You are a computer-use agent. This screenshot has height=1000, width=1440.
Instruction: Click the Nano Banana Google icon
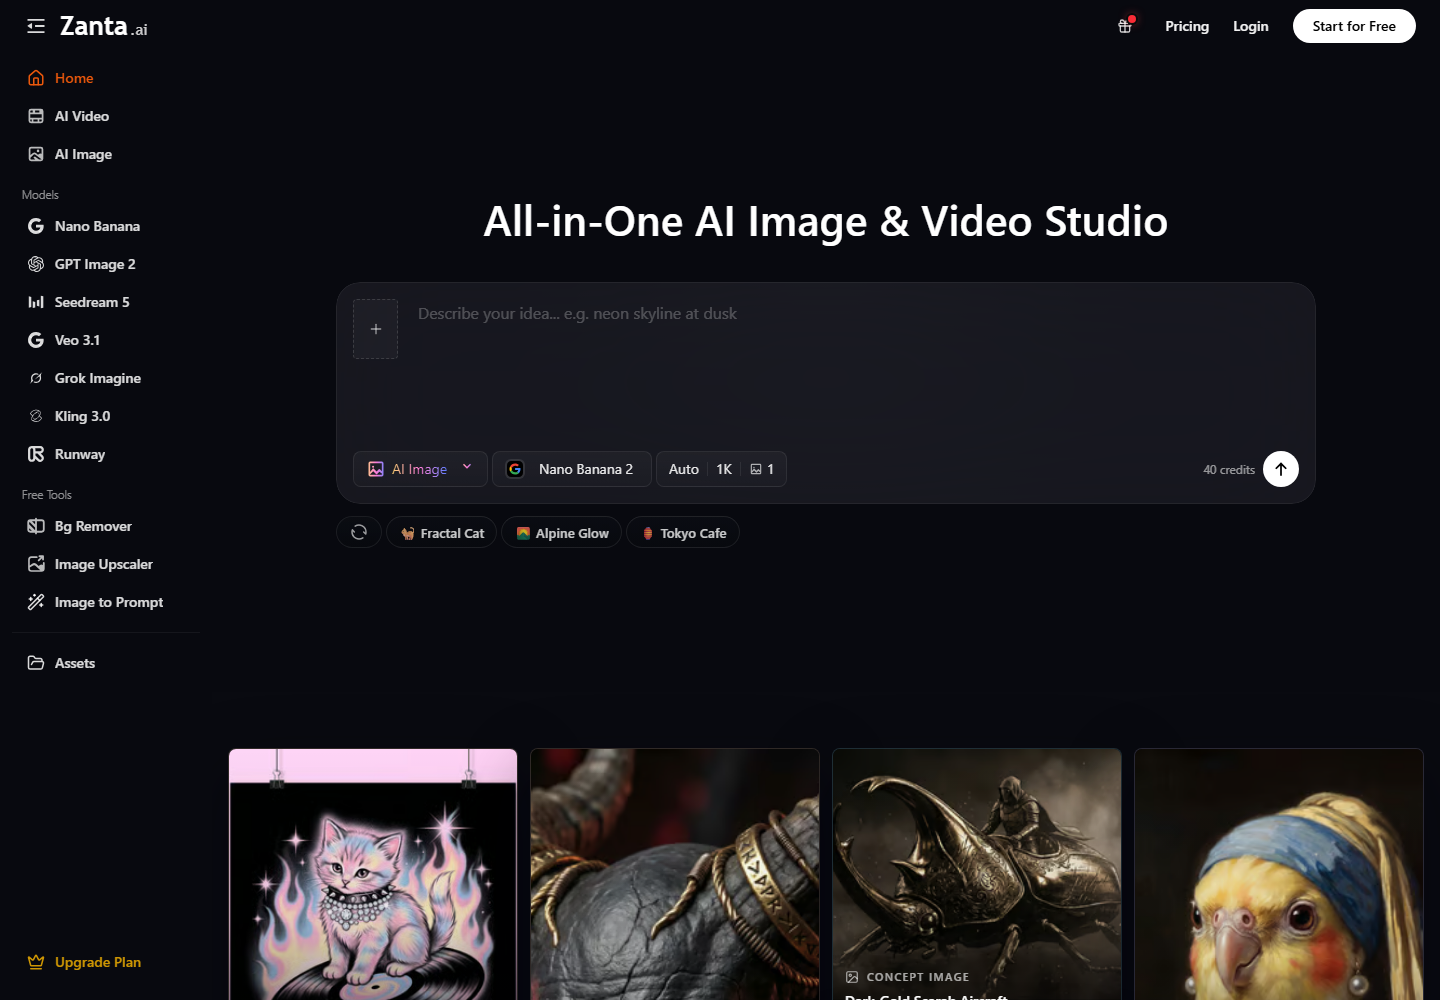pyautogui.click(x=36, y=226)
